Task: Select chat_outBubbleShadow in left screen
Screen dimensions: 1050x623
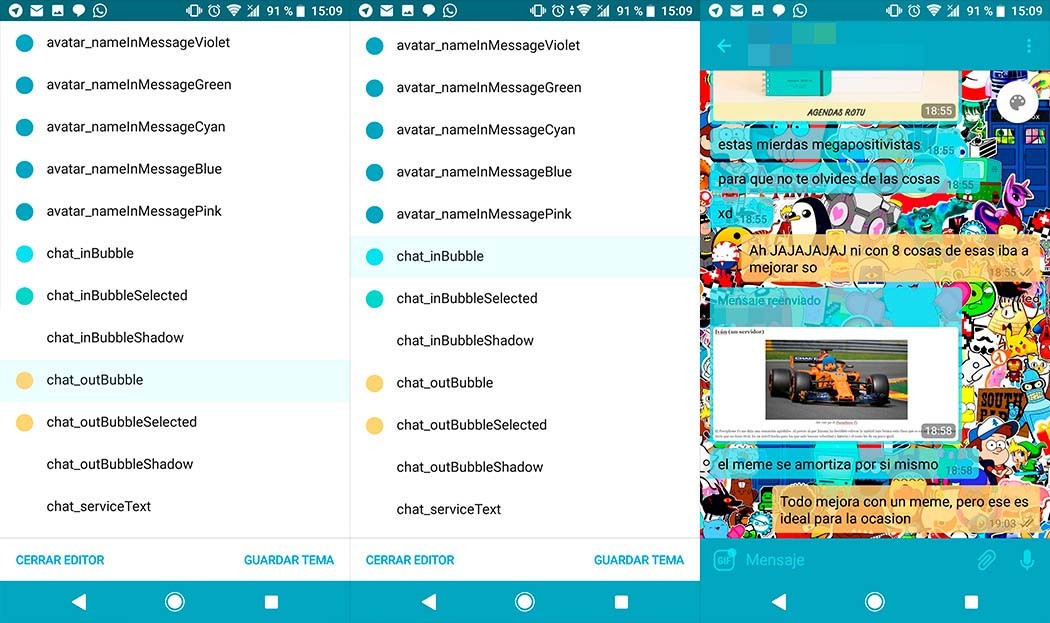Action: coord(175,465)
